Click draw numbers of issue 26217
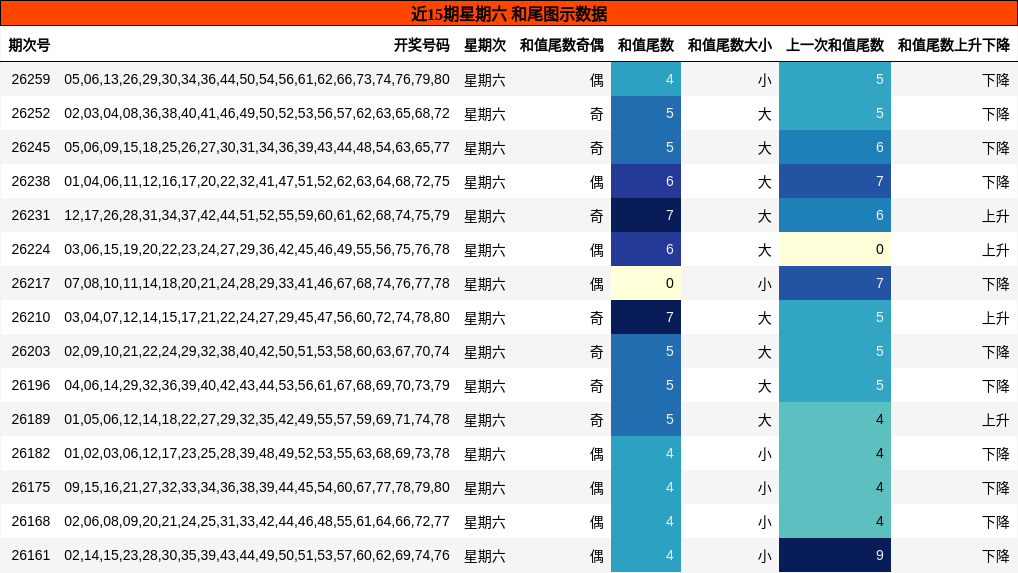This screenshot has height=573, width=1018. coord(256,283)
